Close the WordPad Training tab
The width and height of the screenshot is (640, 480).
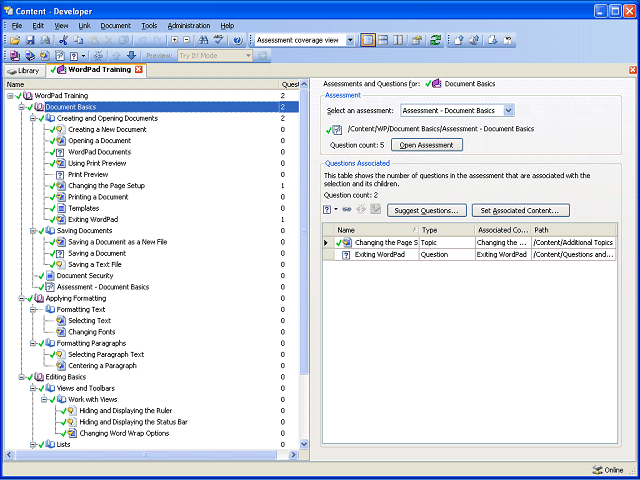(138, 69)
